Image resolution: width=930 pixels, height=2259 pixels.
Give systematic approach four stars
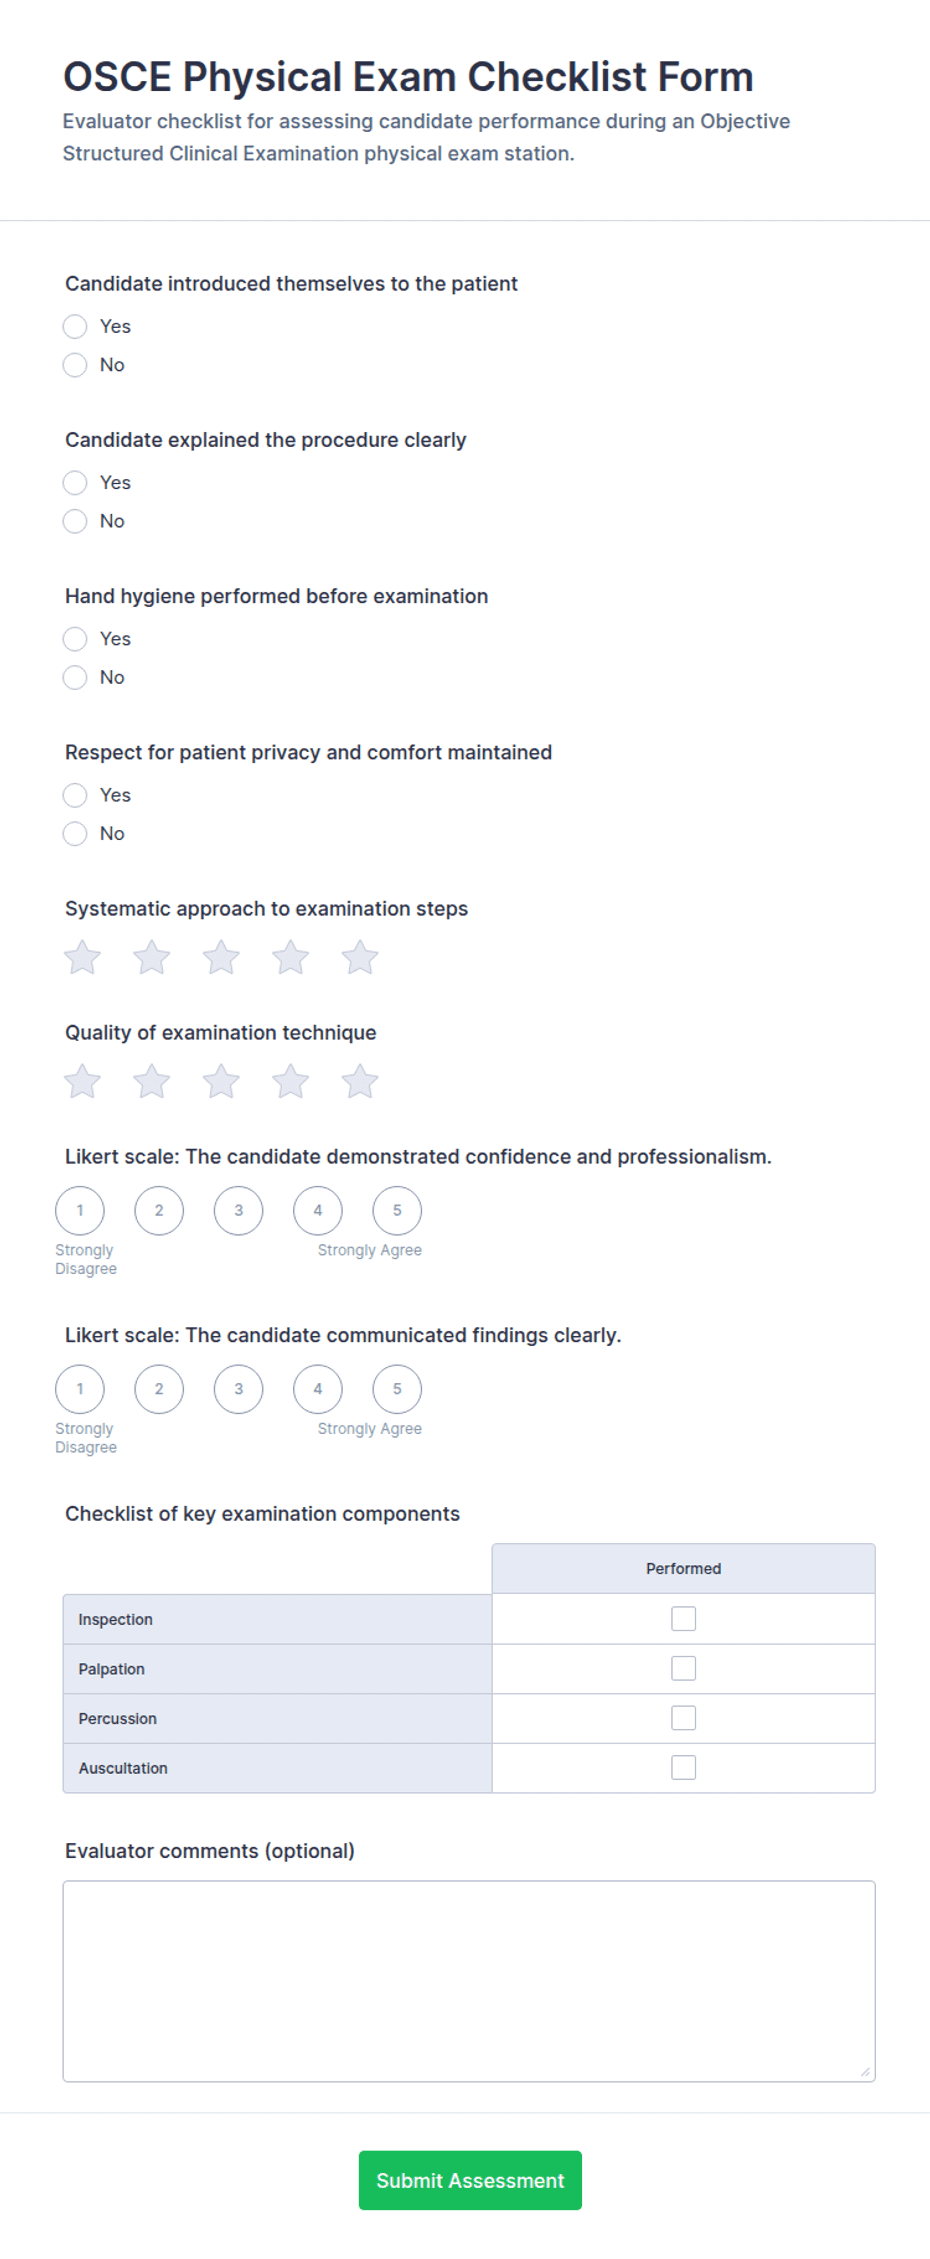(291, 957)
